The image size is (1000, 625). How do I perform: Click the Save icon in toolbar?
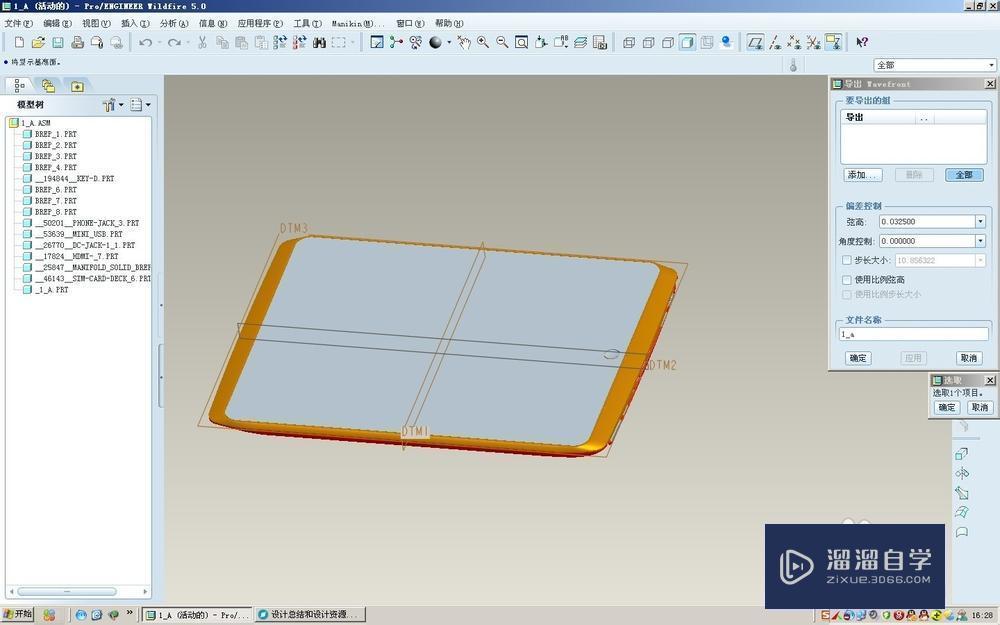point(58,42)
